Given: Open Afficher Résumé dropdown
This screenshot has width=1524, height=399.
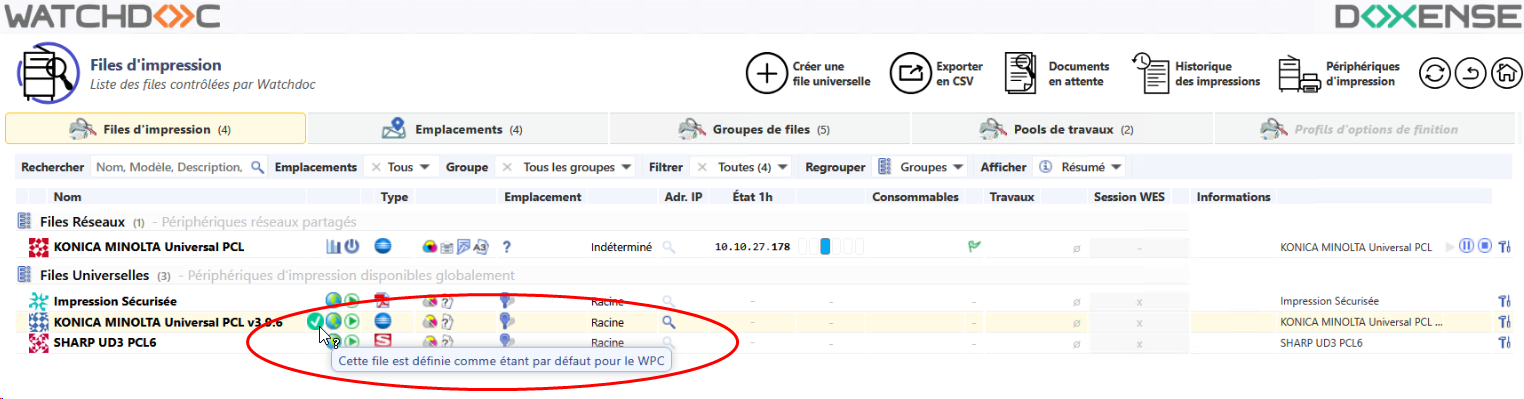Looking at the screenshot, I should click(1080, 167).
